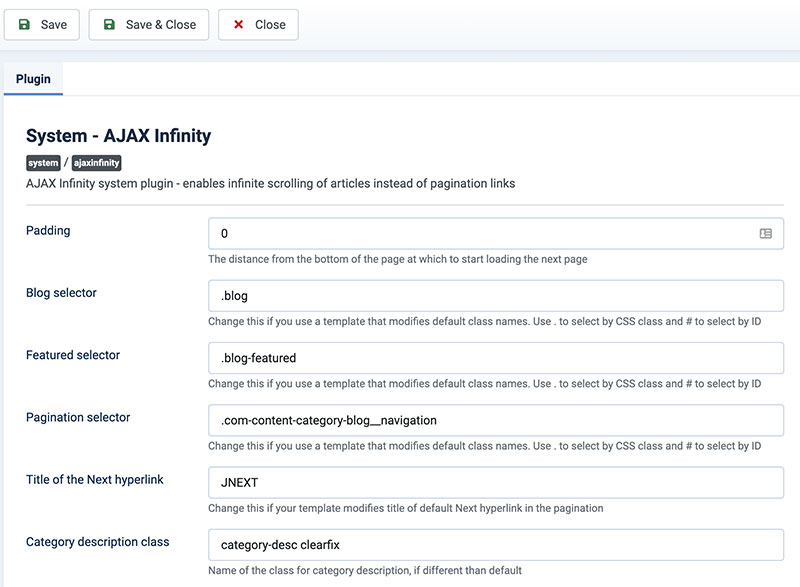Switch to the Plugin tab

point(33,79)
